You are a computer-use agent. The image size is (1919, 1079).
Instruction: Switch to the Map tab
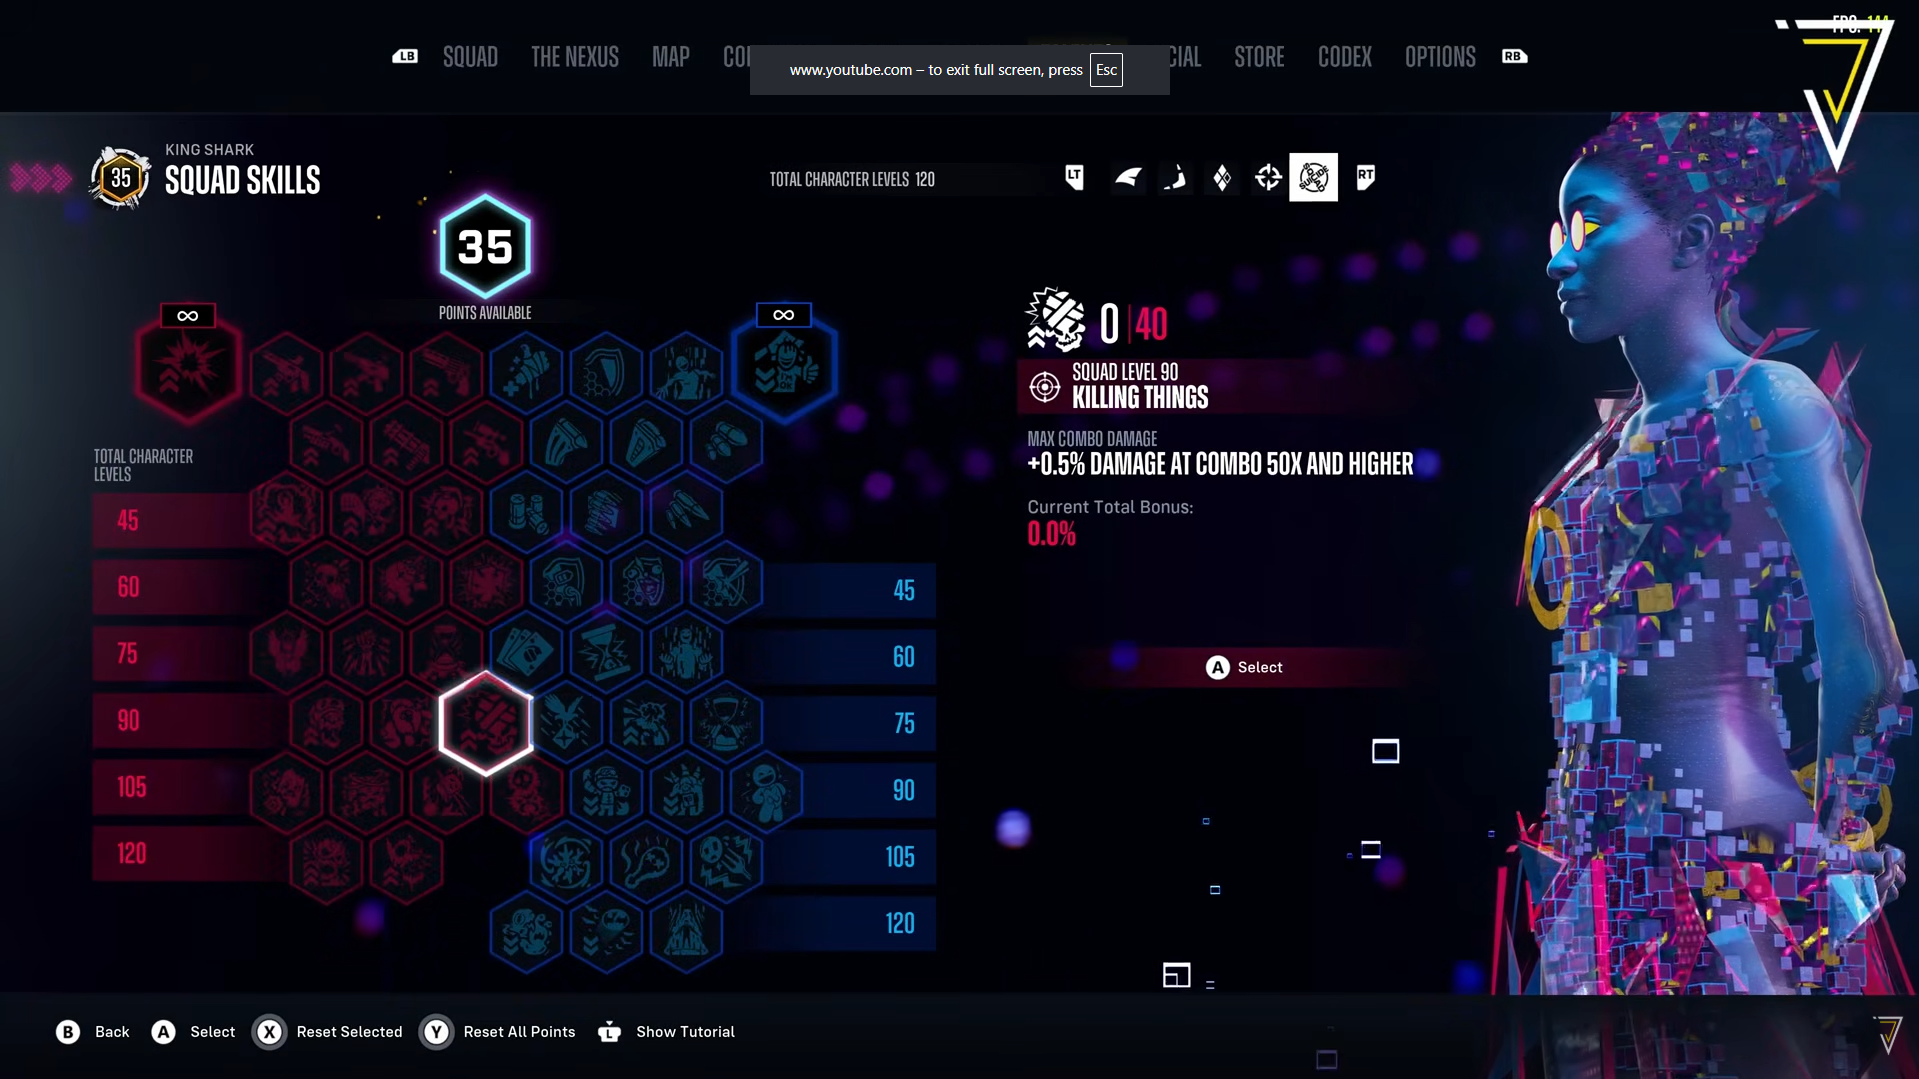click(x=671, y=57)
